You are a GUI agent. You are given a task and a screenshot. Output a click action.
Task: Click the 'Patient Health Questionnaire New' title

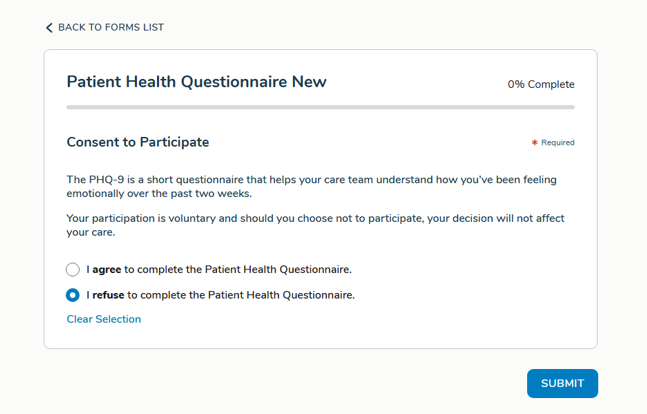click(196, 82)
